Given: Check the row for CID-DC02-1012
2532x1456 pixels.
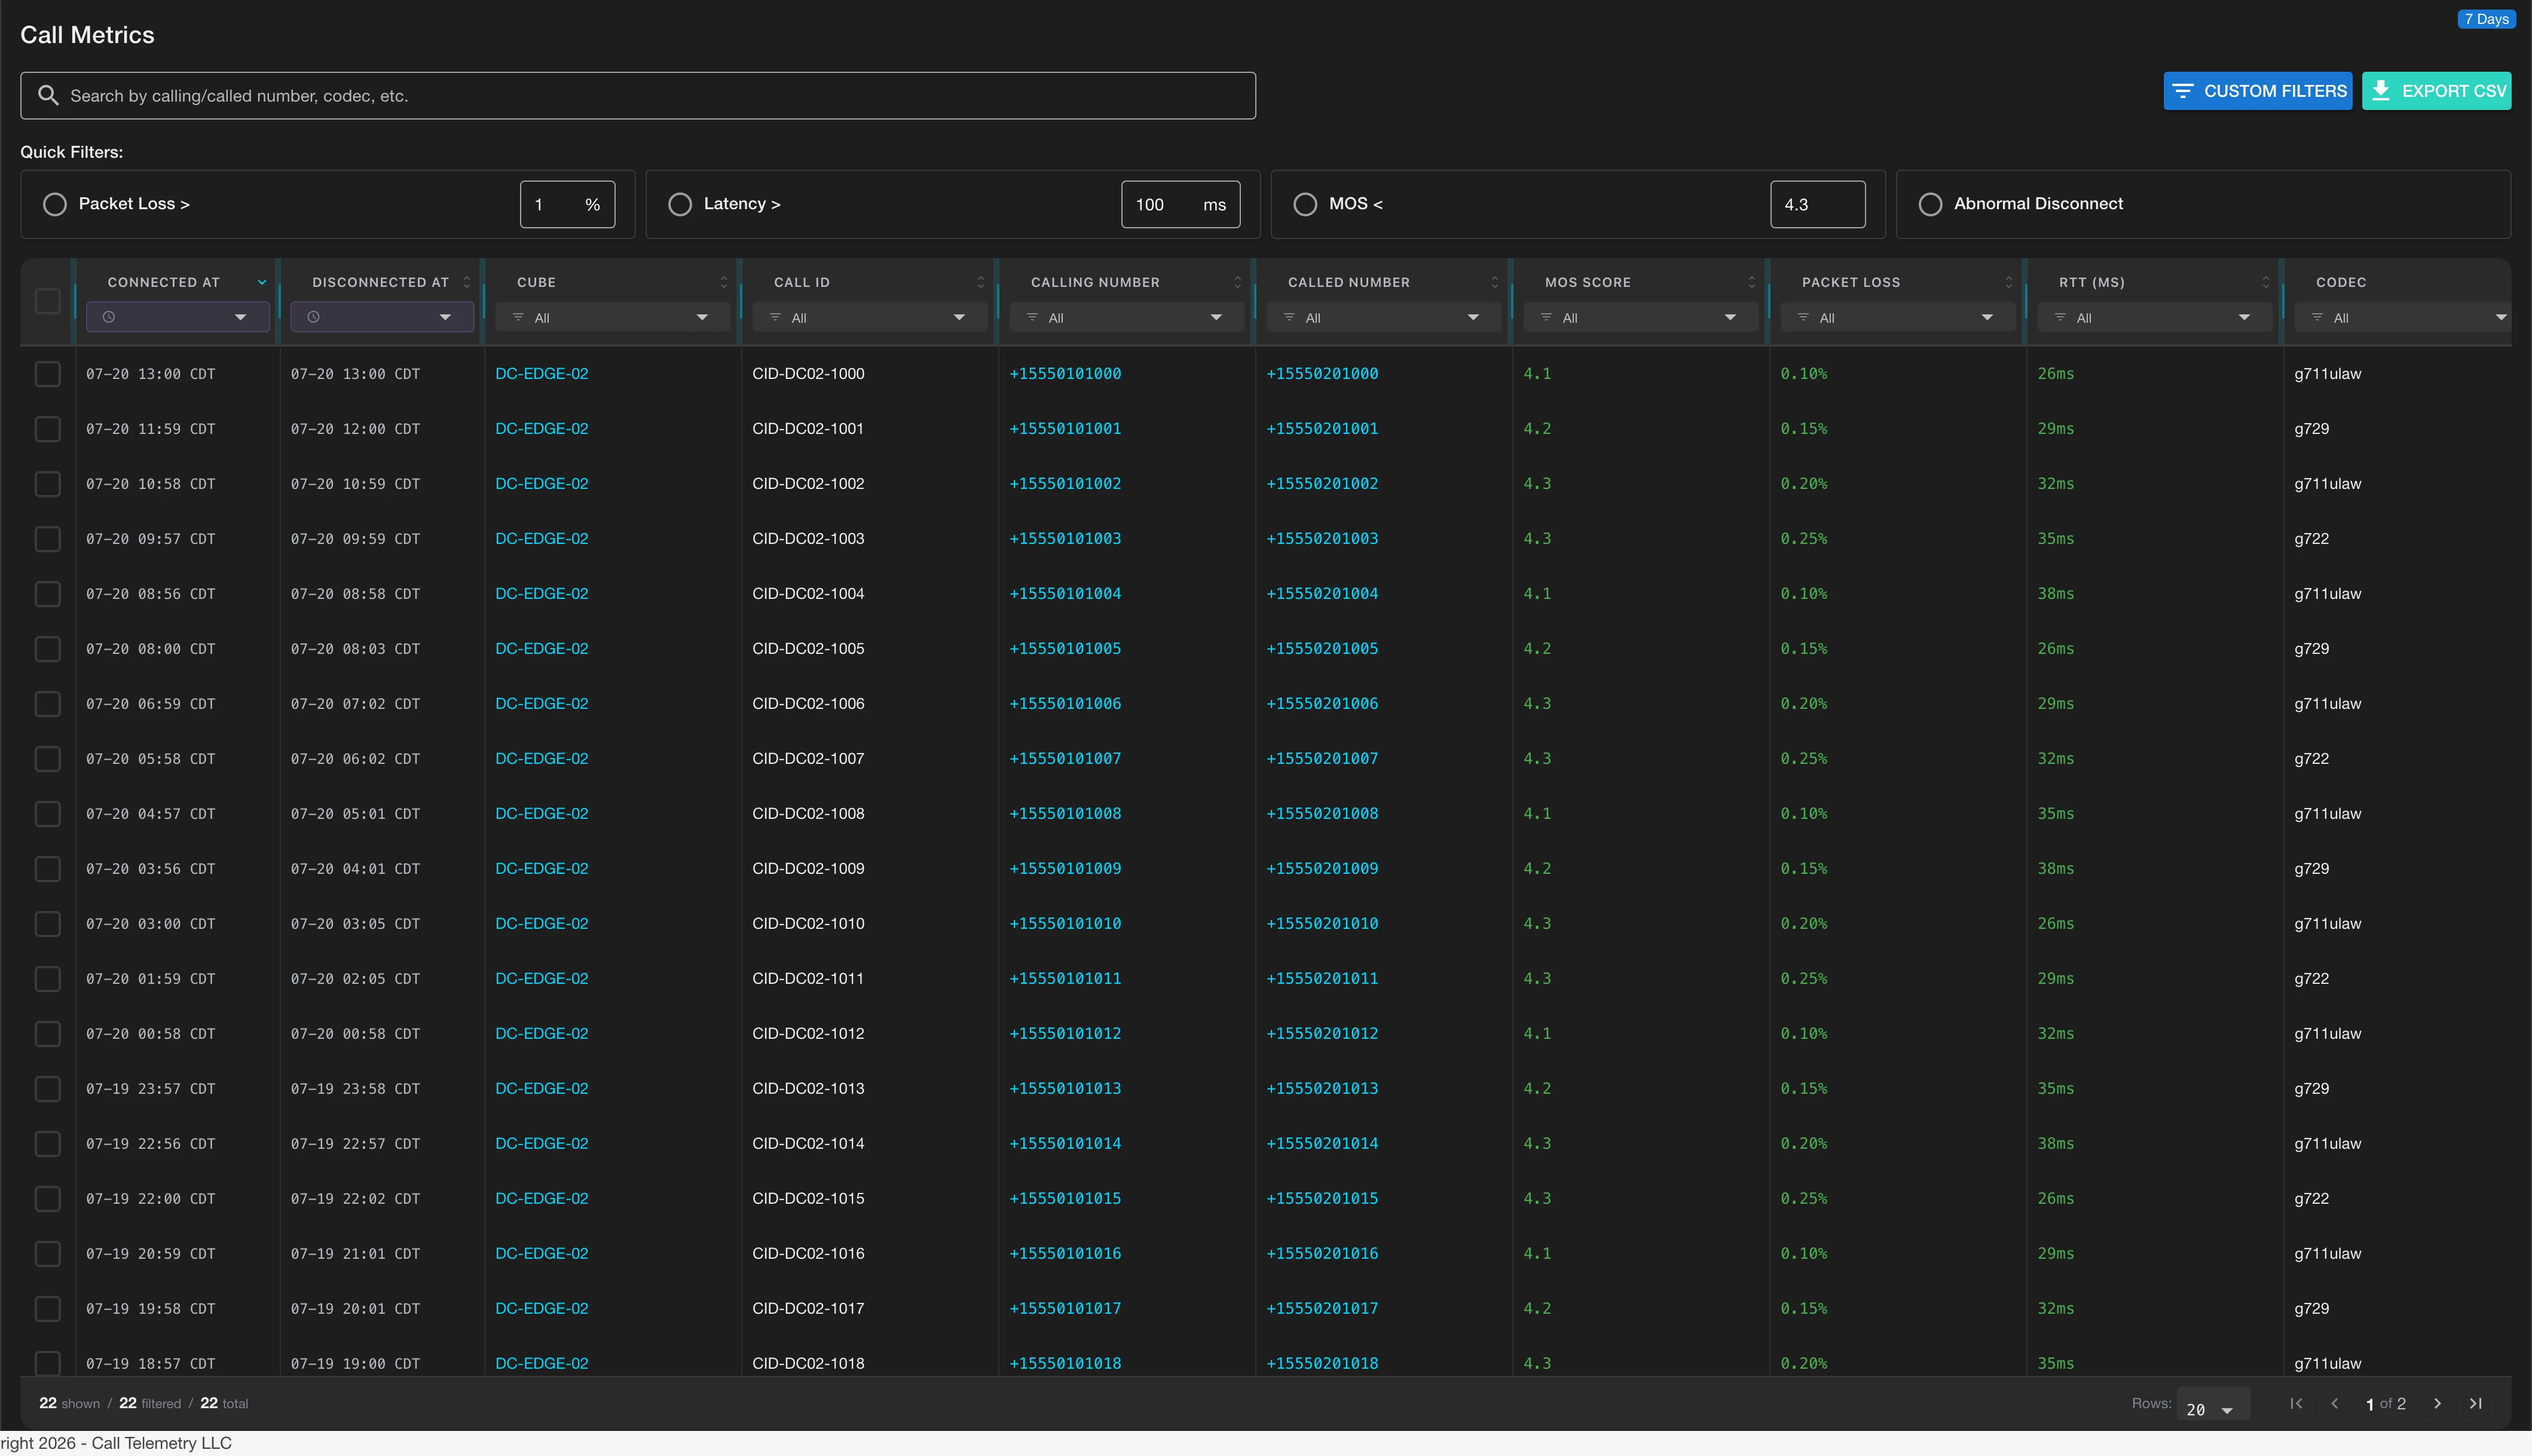Looking at the screenshot, I should click(47, 1034).
